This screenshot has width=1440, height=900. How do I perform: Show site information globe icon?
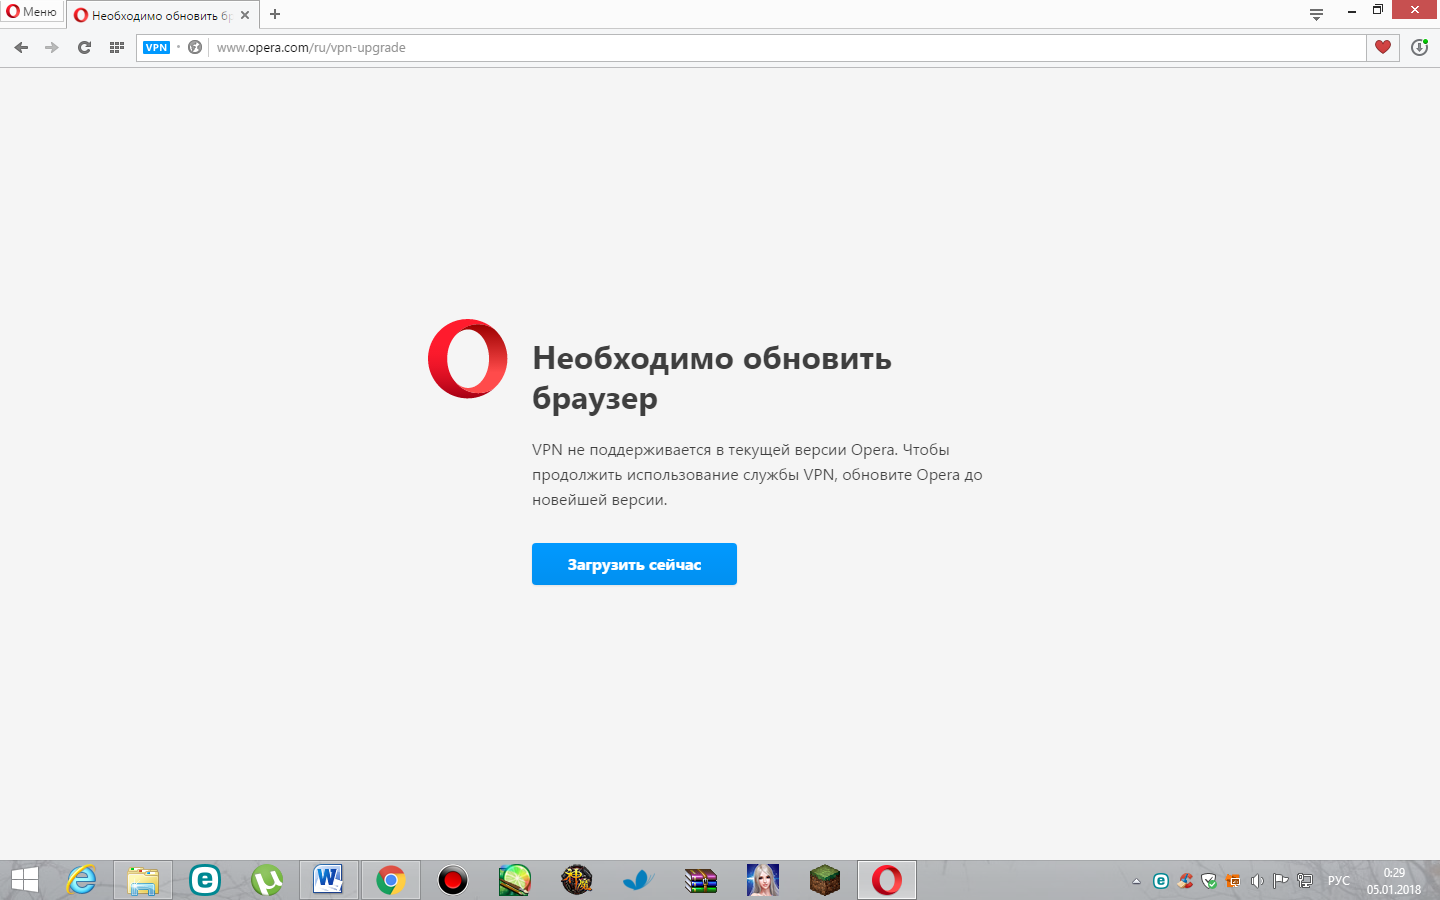195,47
